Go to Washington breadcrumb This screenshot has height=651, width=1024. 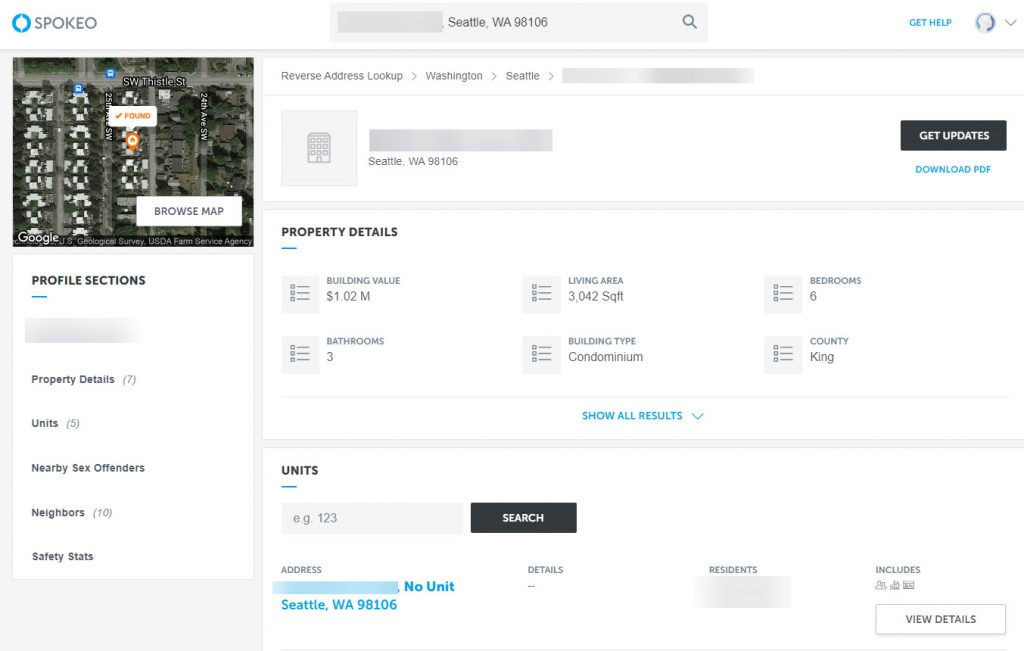[454, 76]
